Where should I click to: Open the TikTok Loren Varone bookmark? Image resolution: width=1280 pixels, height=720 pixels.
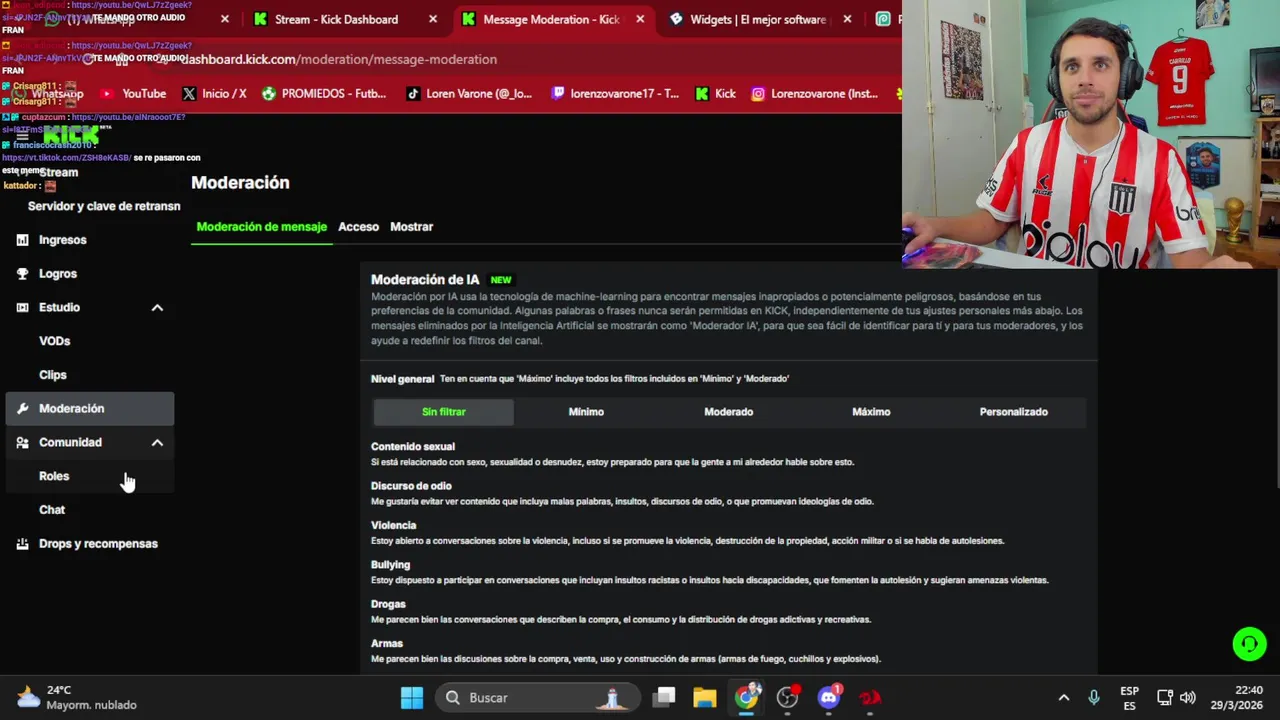tap(469, 94)
